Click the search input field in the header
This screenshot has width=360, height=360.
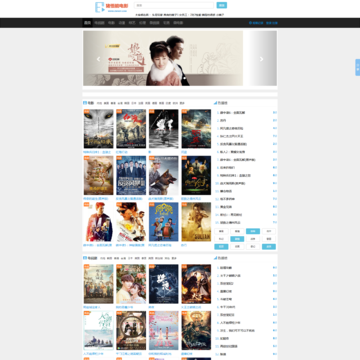point(174,5)
